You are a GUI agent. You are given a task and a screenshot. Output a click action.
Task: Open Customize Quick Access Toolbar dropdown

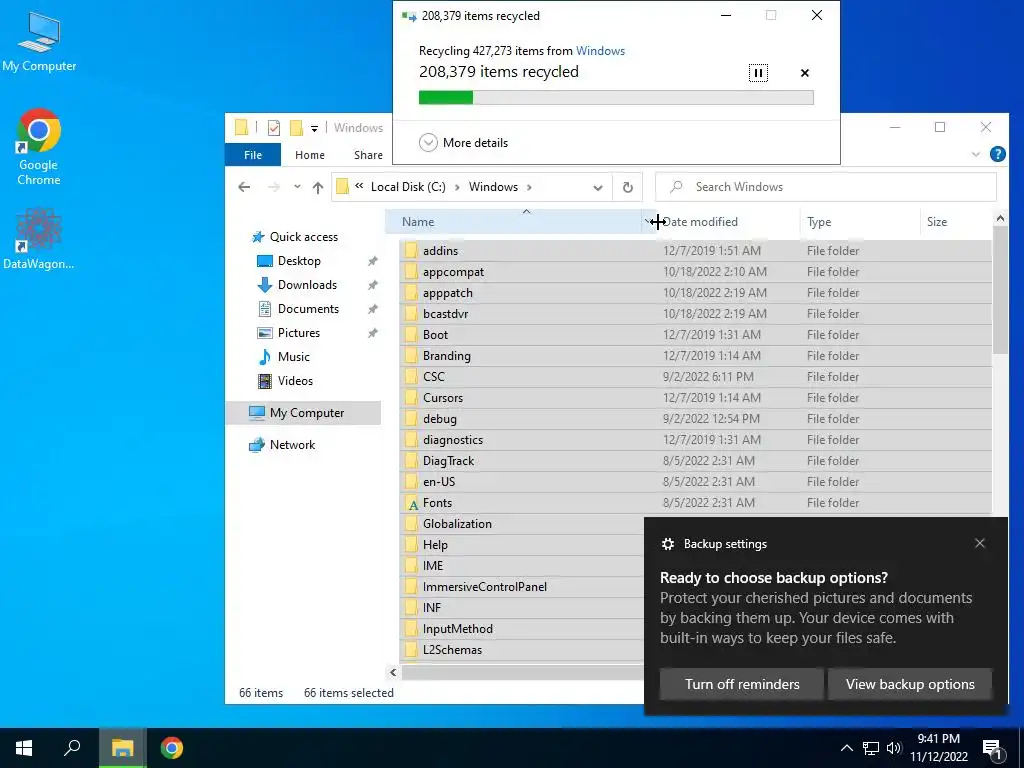click(x=314, y=129)
